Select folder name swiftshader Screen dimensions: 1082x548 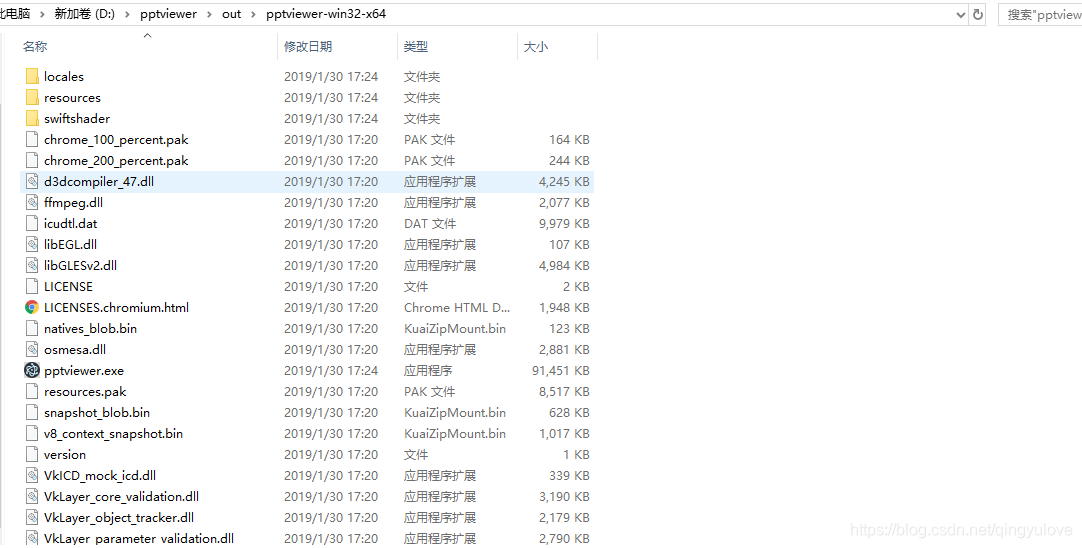[77, 119]
